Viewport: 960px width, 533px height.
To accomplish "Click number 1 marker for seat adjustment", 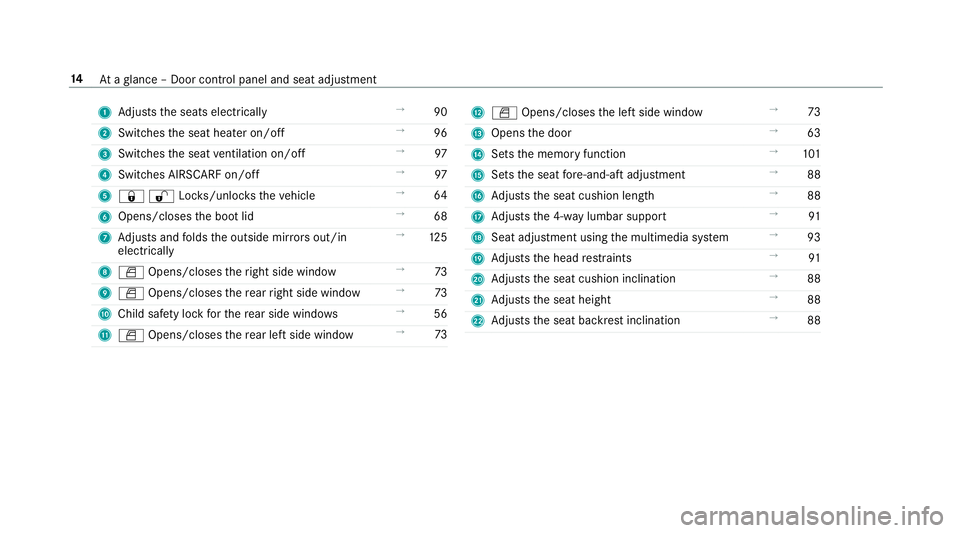I will [105, 113].
